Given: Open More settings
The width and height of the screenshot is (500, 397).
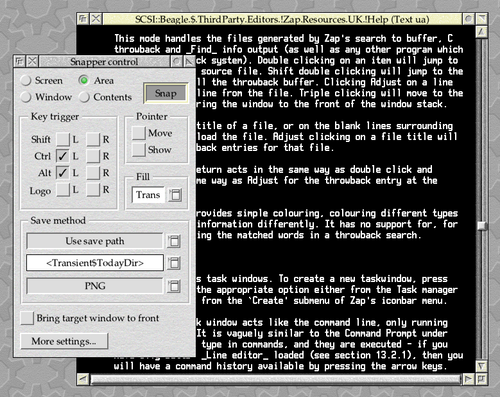Looking at the screenshot, I should click(64, 341).
